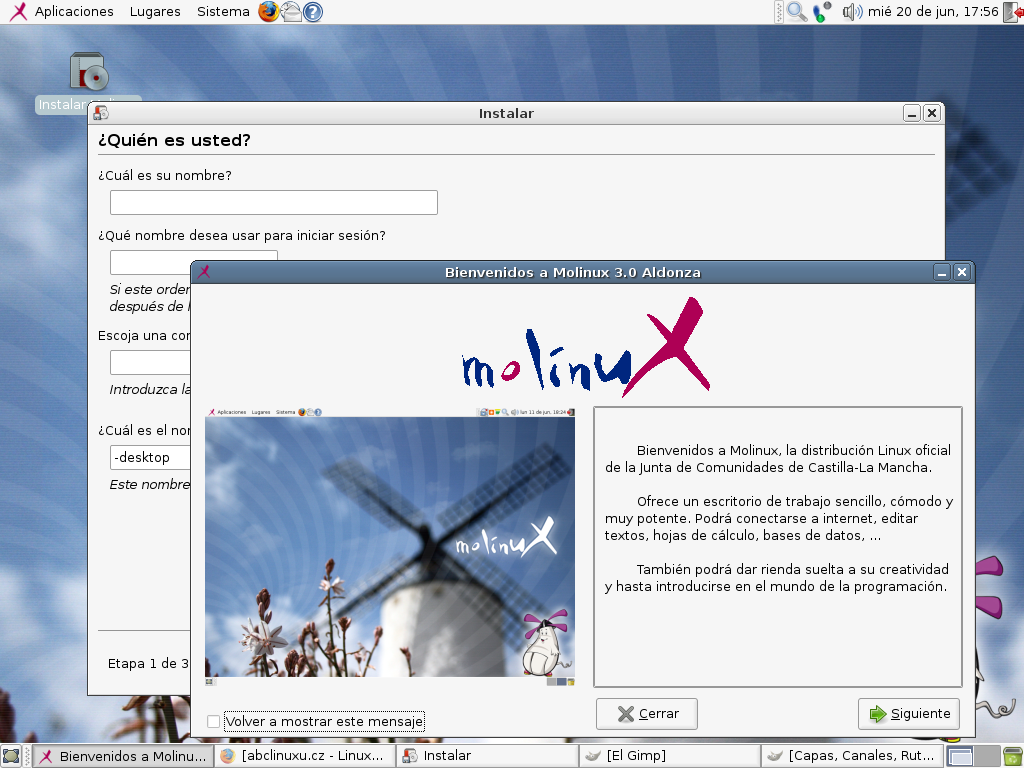Image resolution: width=1024 pixels, height=768 pixels.
Task: Open the search magnifier icon in the system tray
Action: [x=796, y=12]
